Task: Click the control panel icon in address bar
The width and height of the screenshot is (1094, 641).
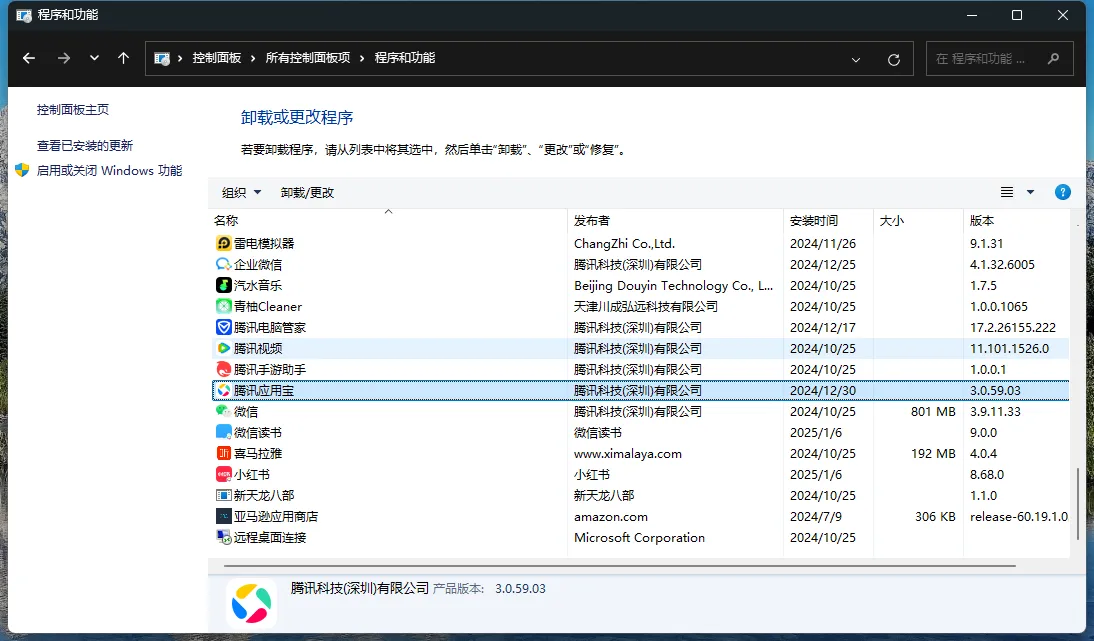Action: pyautogui.click(x=162, y=59)
